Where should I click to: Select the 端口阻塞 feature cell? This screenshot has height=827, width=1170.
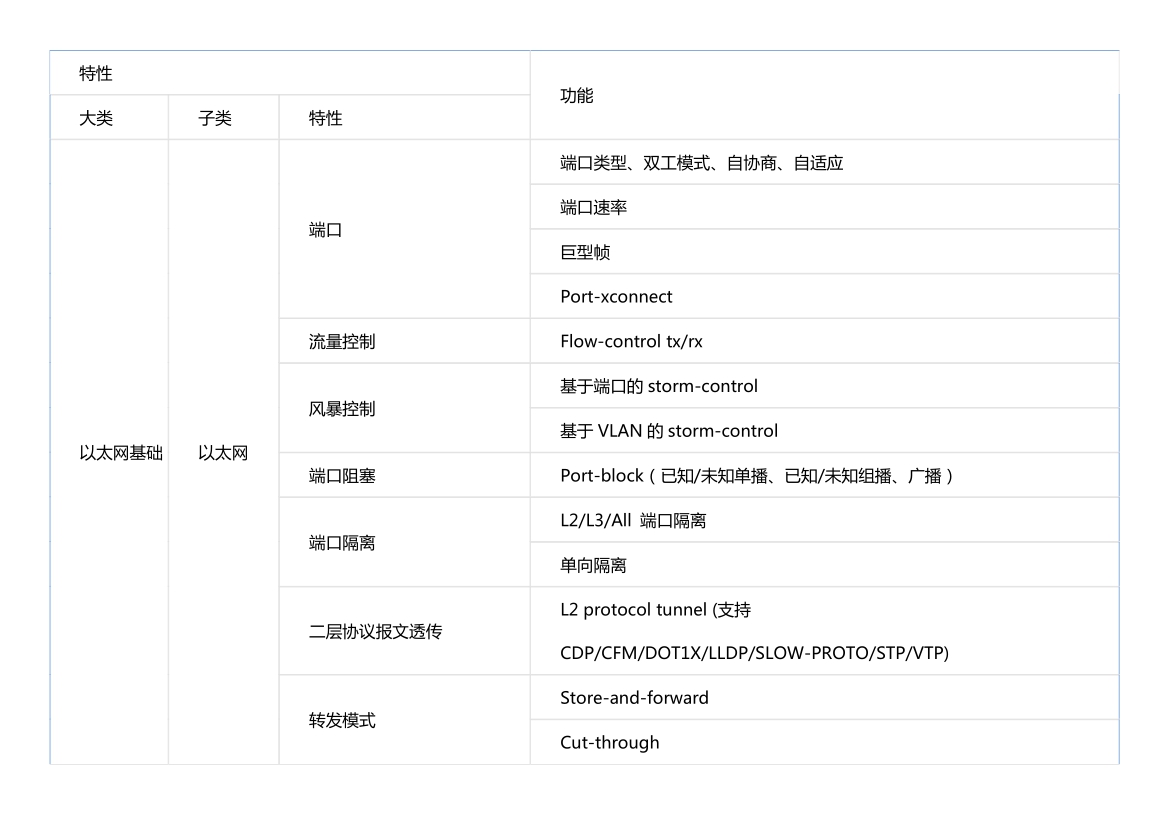coord(404,475)
